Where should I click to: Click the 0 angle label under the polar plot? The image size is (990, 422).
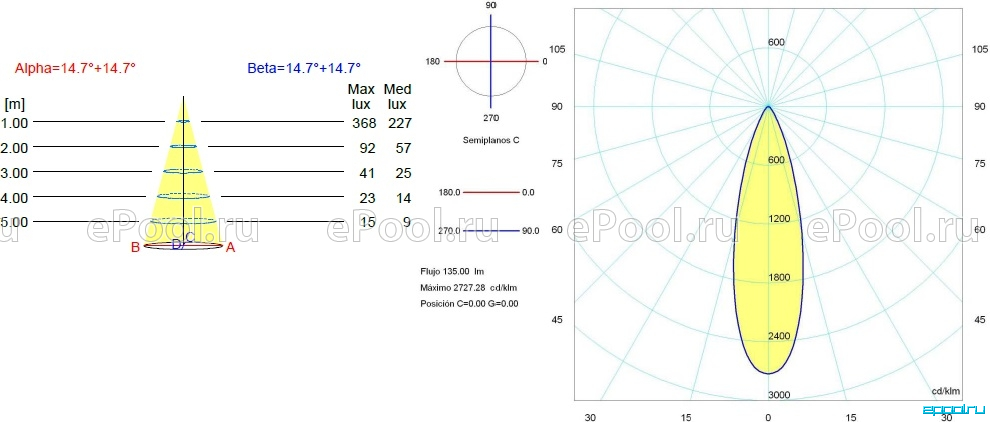pyautogui.click(x=768, y=417)
